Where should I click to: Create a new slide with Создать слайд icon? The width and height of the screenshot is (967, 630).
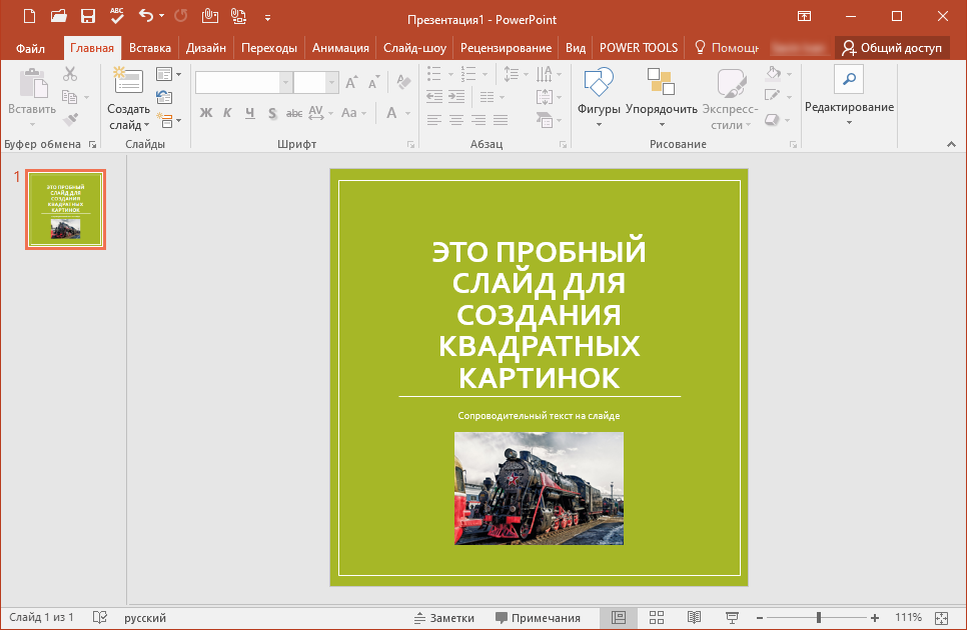[x=127, y=80]
